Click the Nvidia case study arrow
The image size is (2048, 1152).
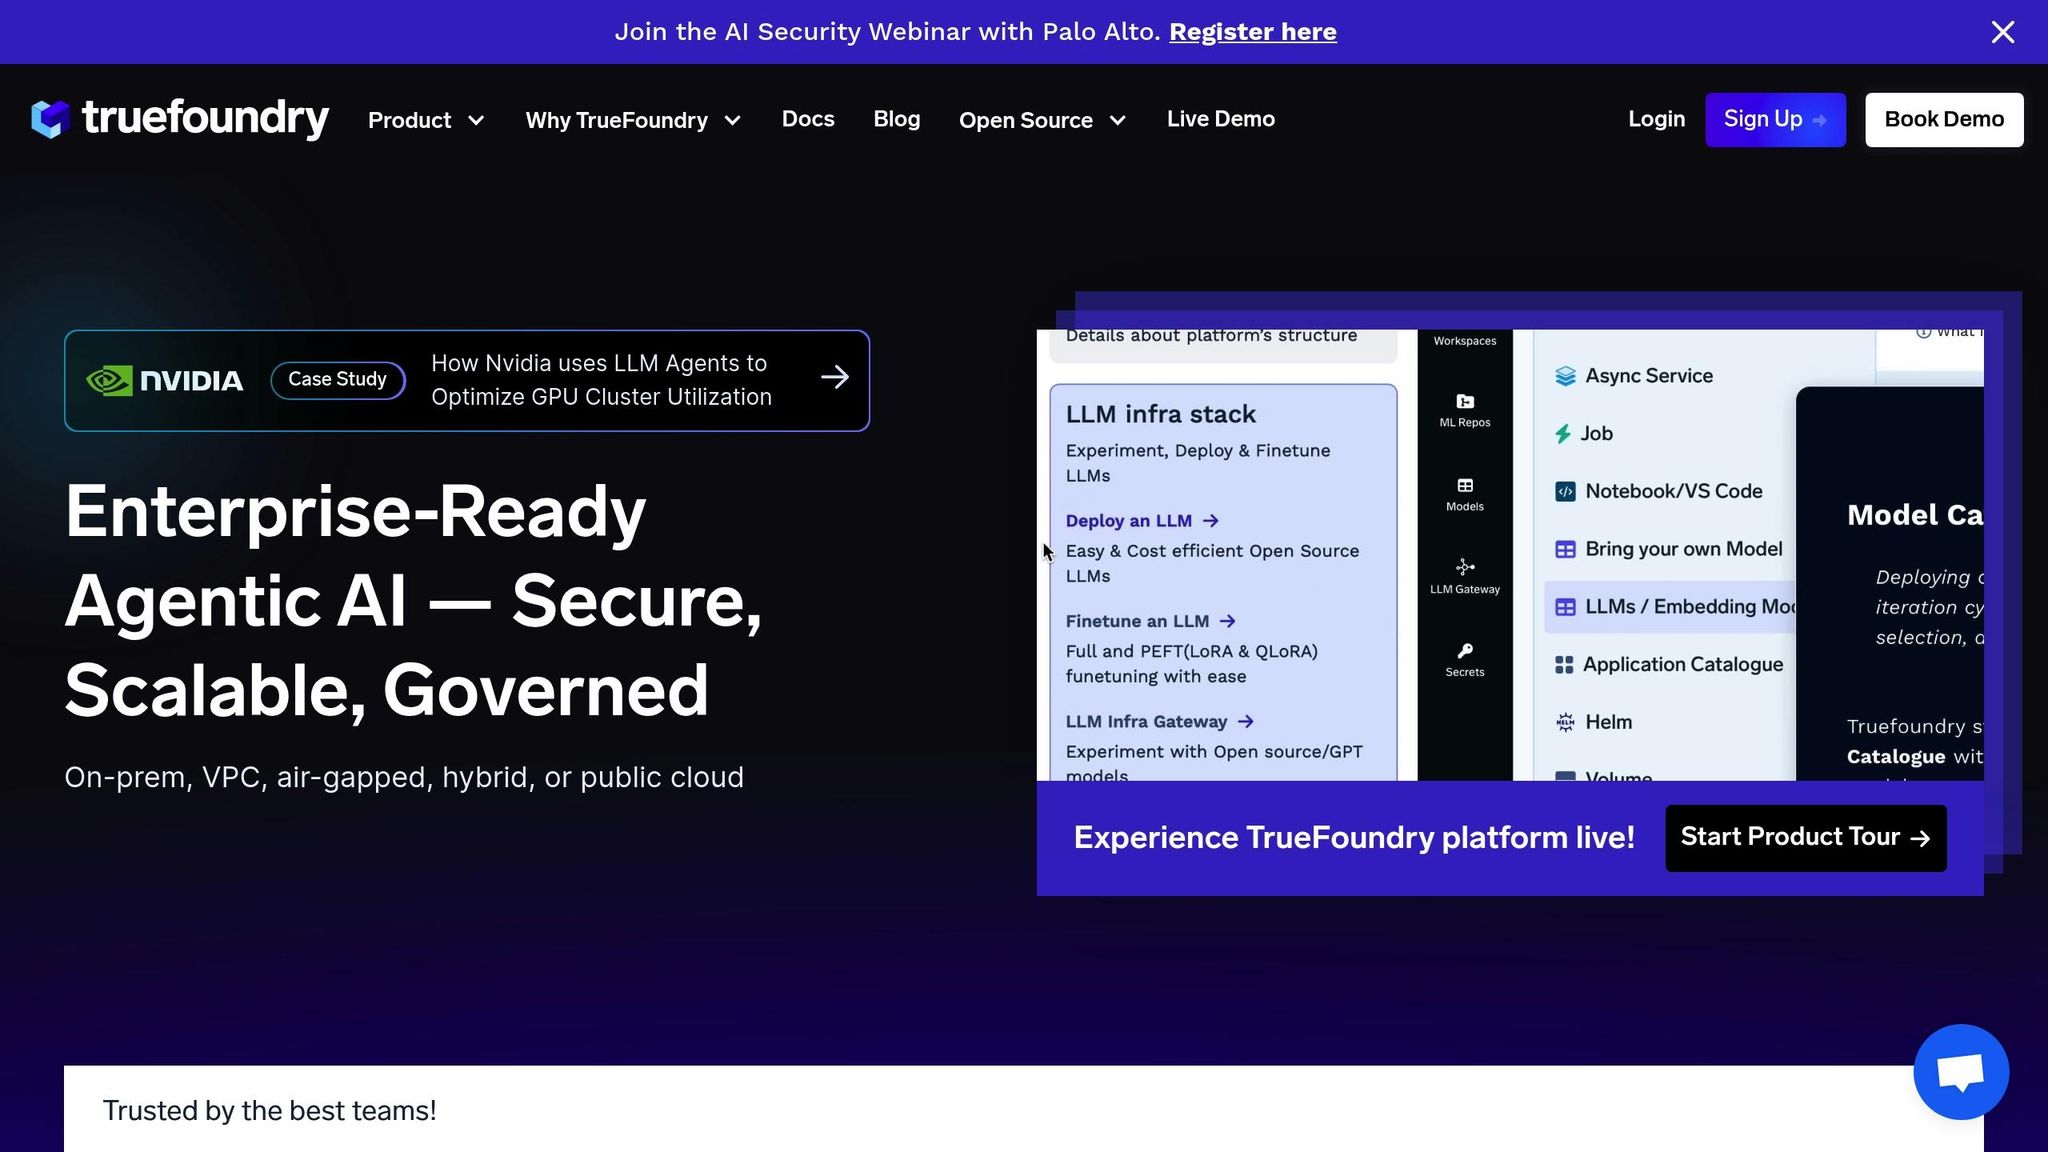(x=834, y=378)
